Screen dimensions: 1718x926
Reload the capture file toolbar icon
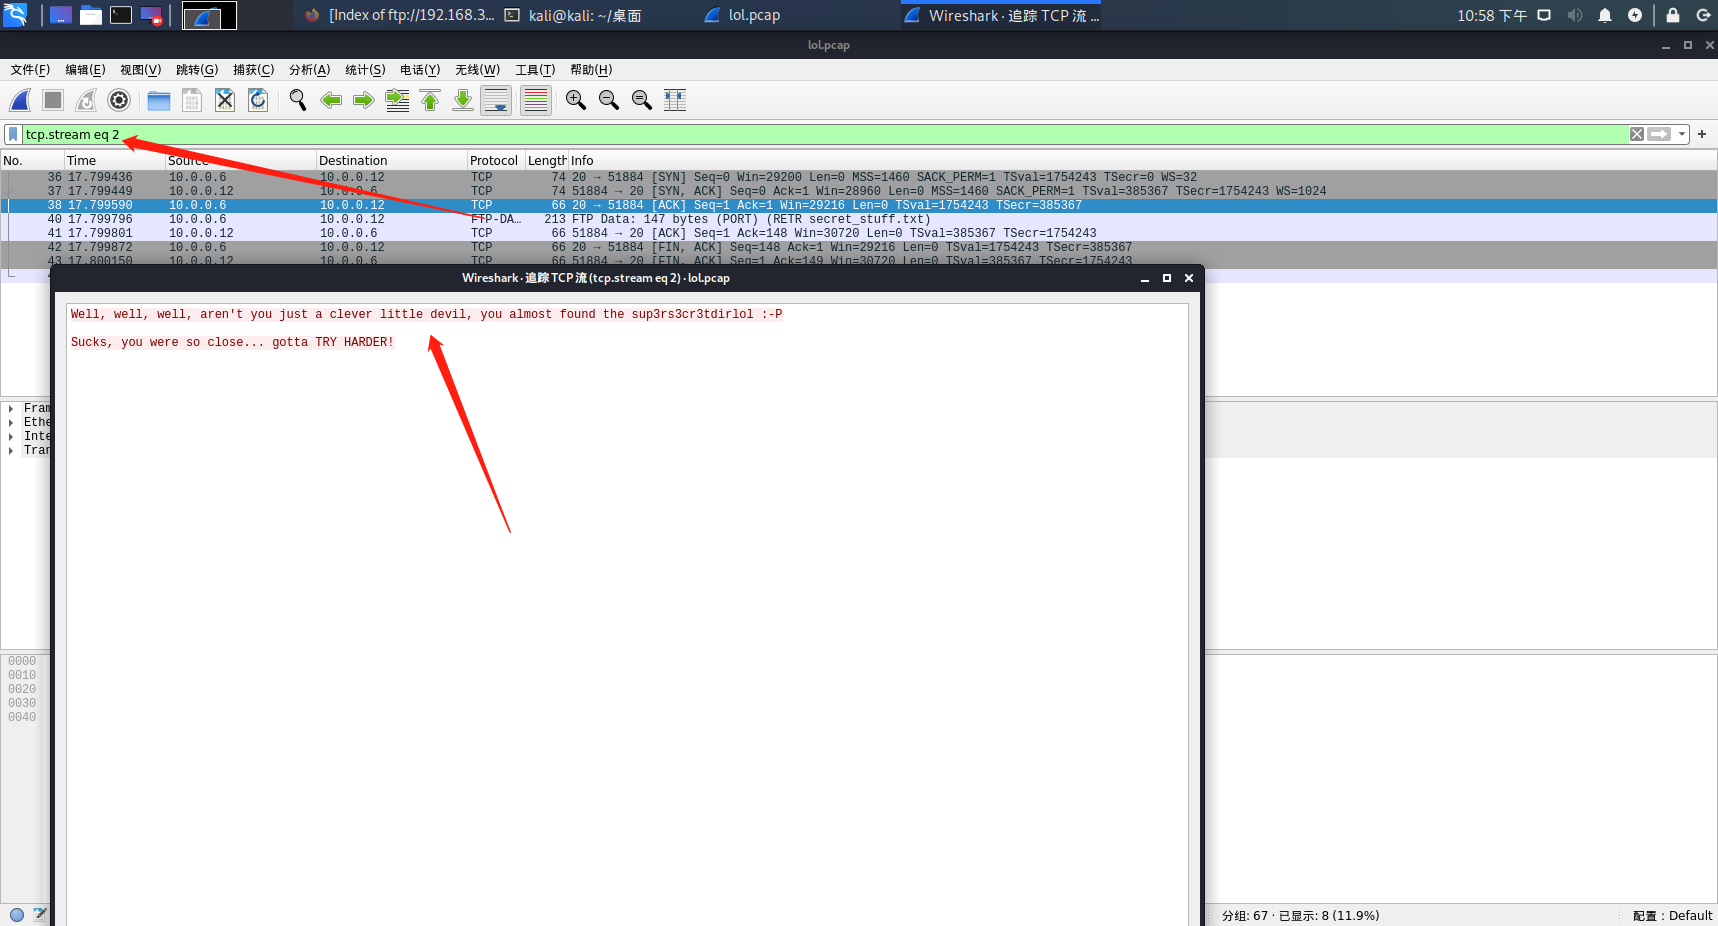[x=258, y=100]
